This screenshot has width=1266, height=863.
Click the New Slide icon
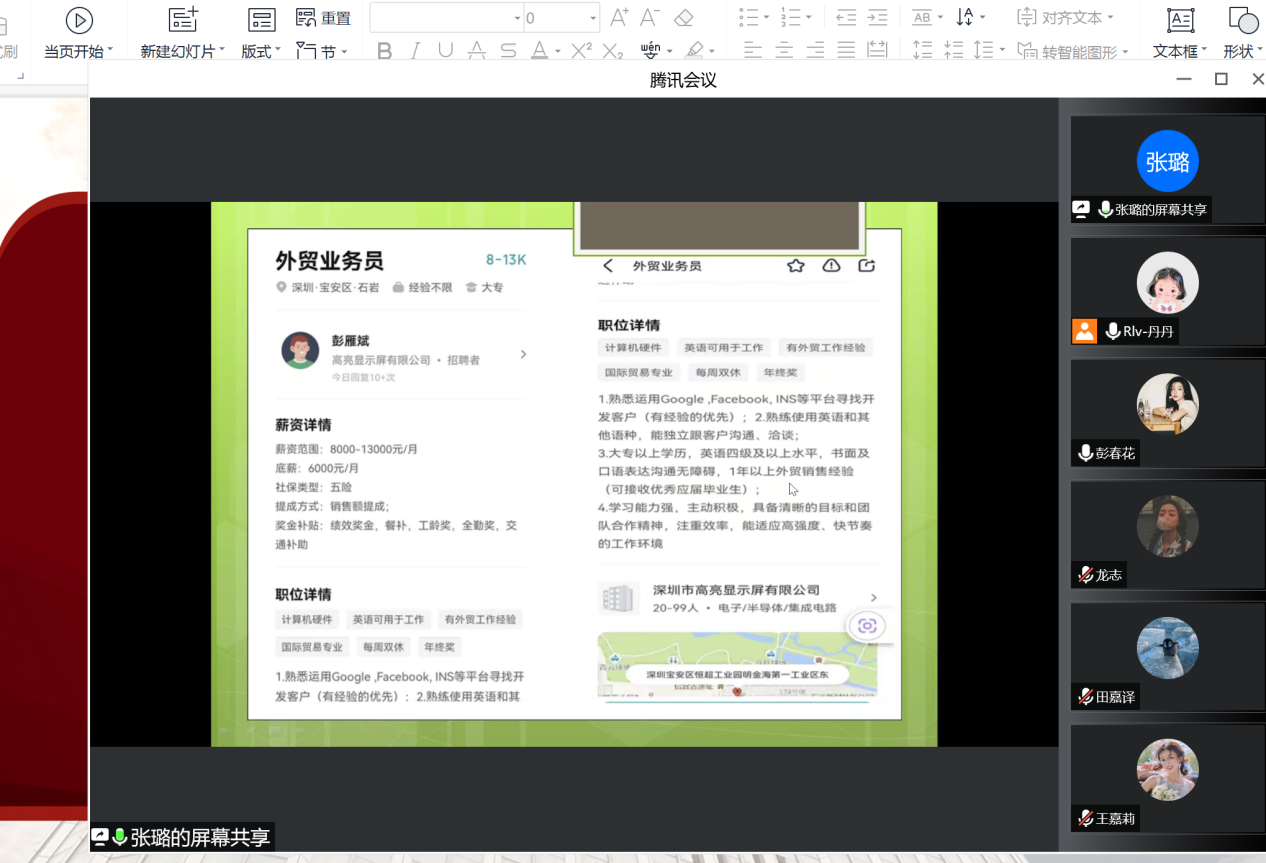point(182,19)
